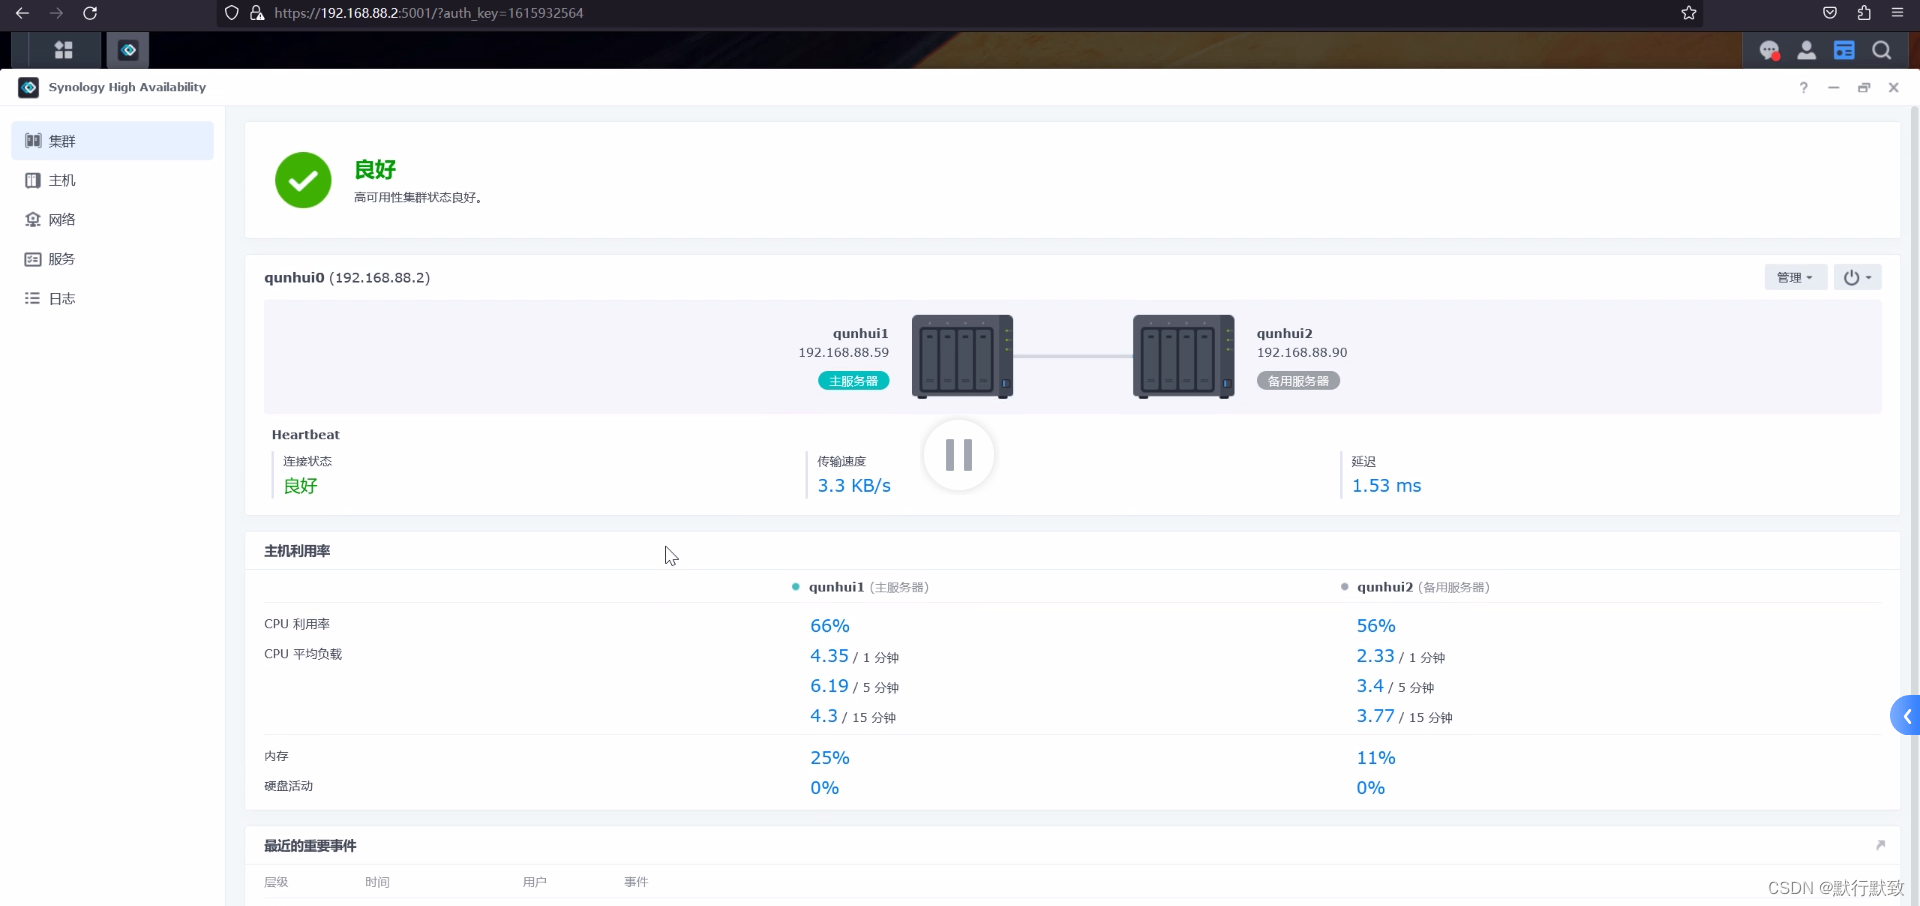Expand the recent events panel arrow icon
The height and width of the screenshot is (906, 1920).
[1880, 845]
